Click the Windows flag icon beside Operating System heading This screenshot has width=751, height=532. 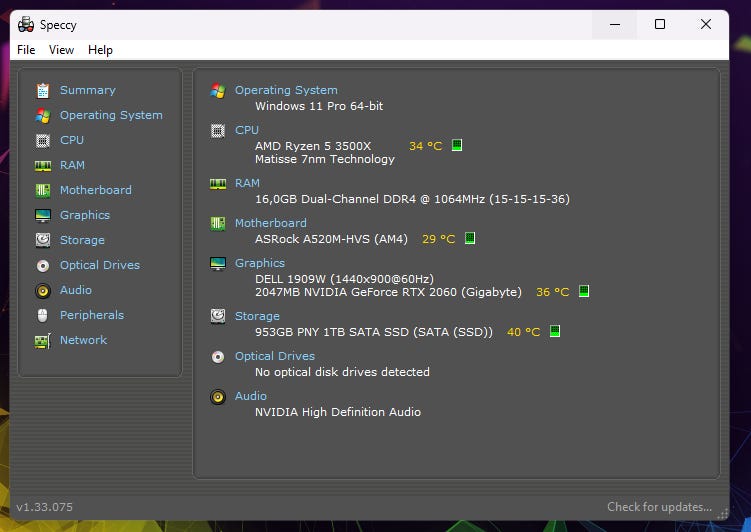point(218,91)
